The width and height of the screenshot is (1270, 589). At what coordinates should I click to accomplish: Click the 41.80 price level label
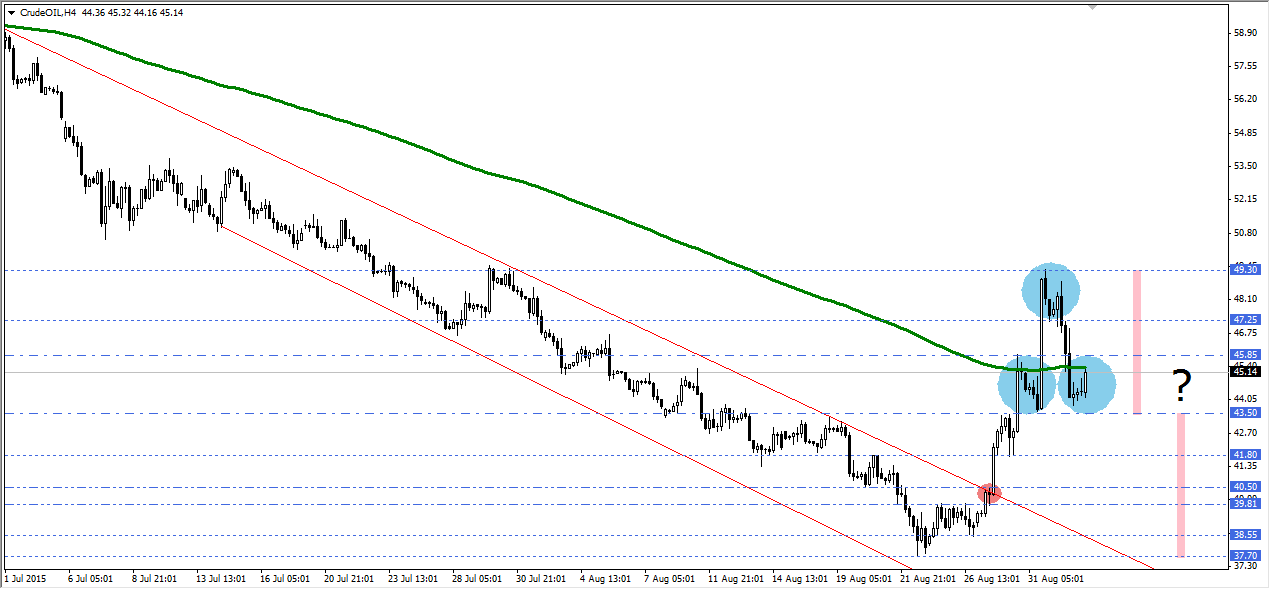(x=1246, y=454)
